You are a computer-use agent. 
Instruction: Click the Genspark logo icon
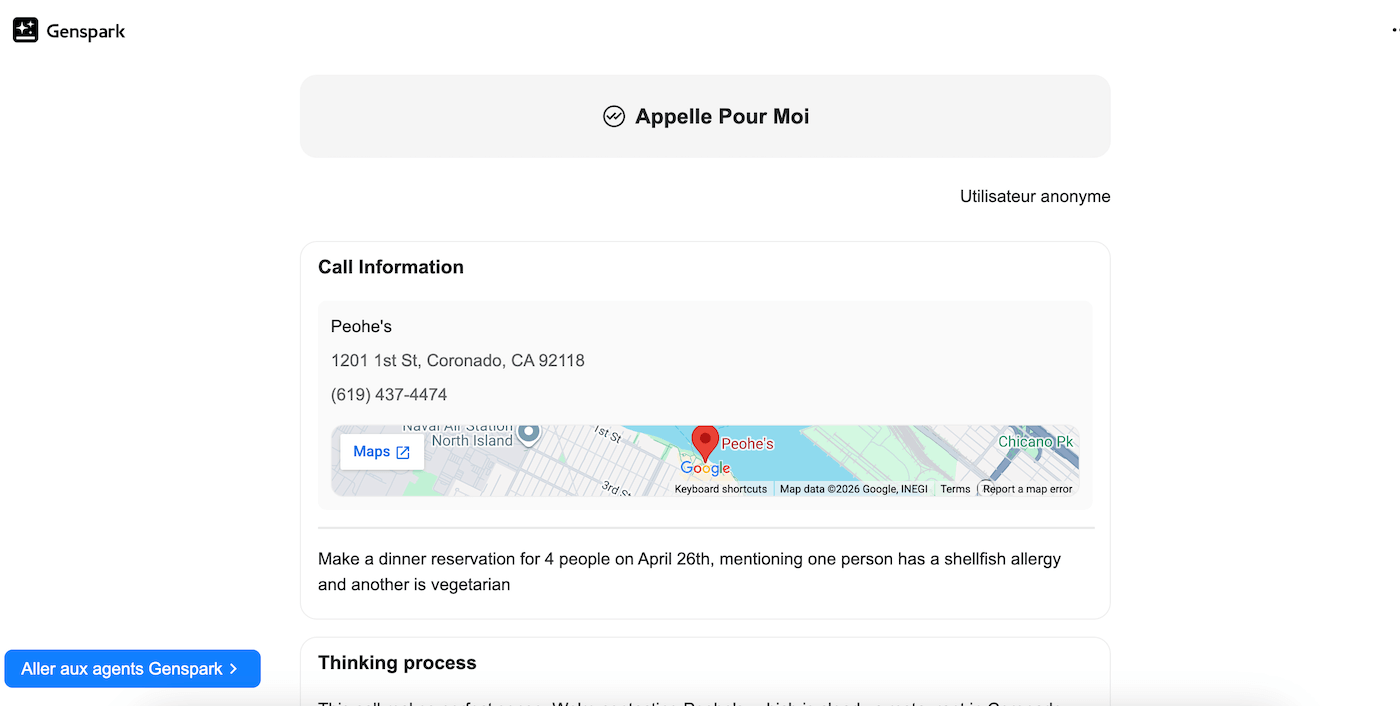25,31
